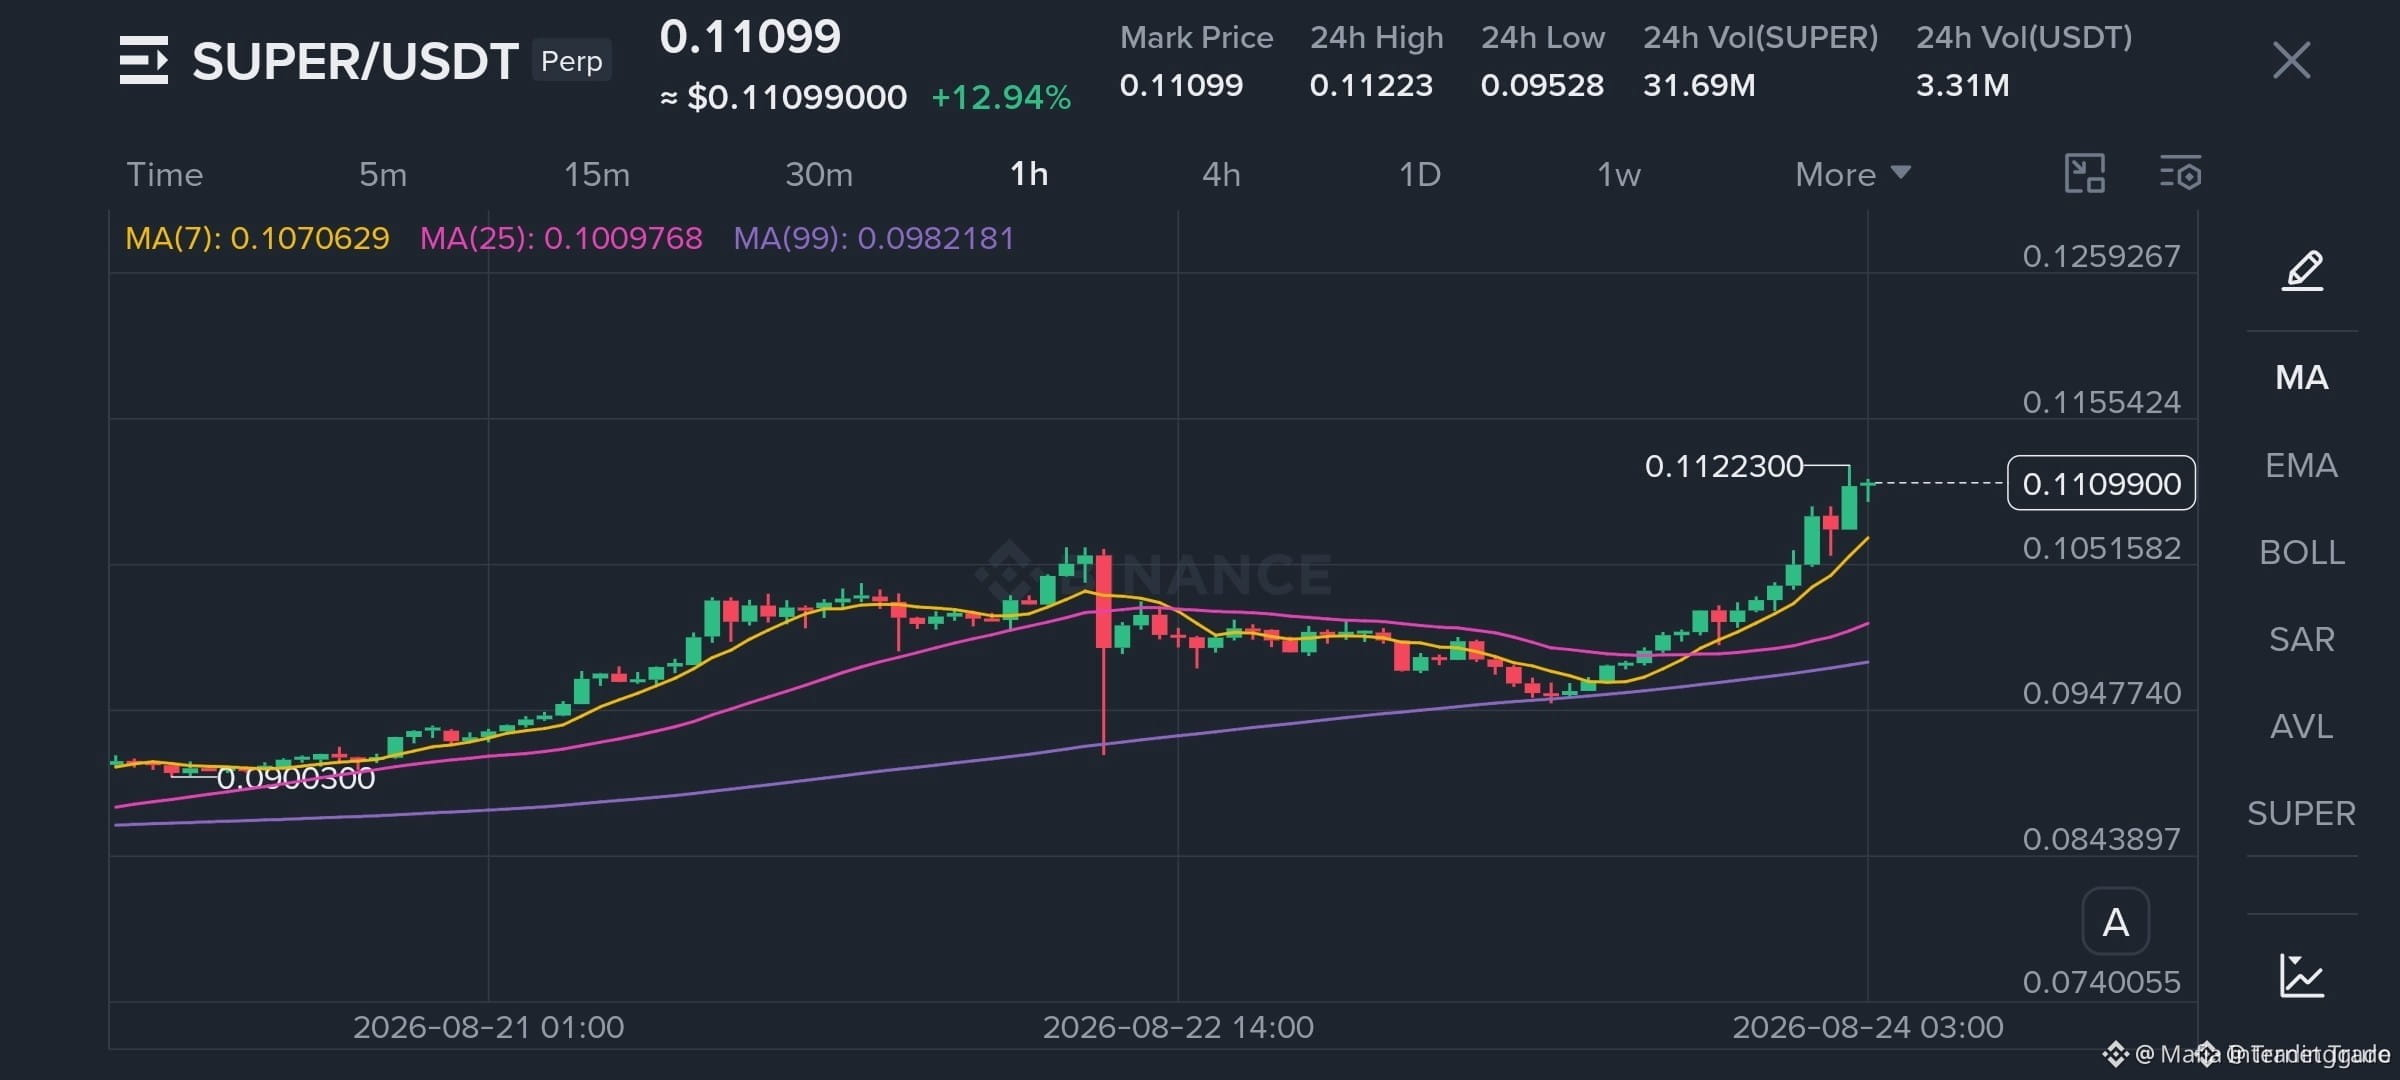Open the SUPER/USDT pair selector
Viewport: 2400px width, 1080px height.
click(355, 62)
